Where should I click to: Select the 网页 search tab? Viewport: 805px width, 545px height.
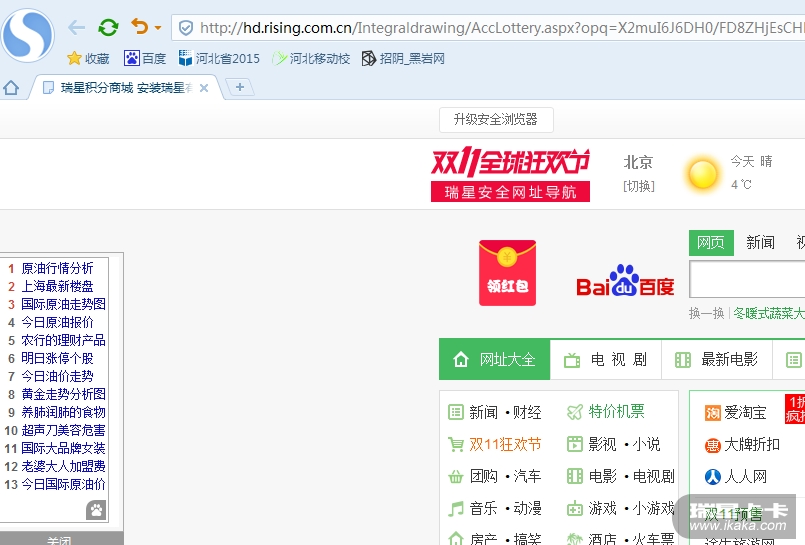click(711, 243)
